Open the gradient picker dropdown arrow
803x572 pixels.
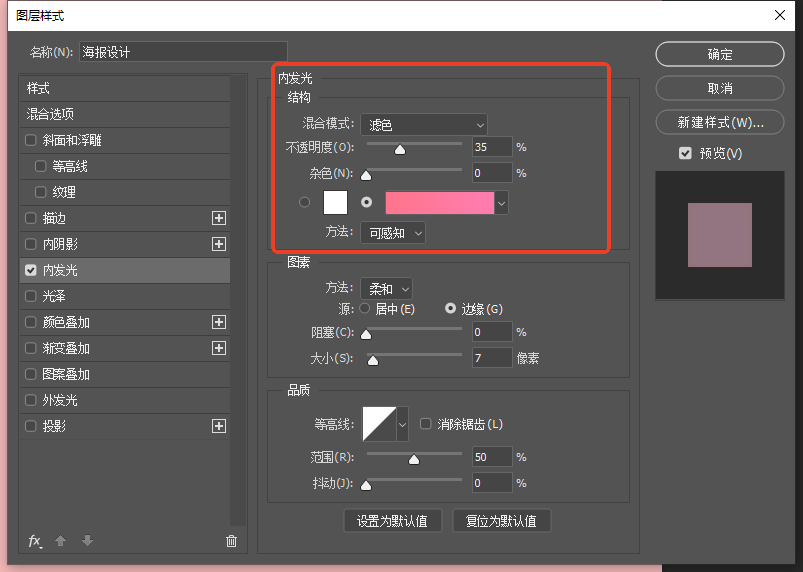[x=502, y=203]
